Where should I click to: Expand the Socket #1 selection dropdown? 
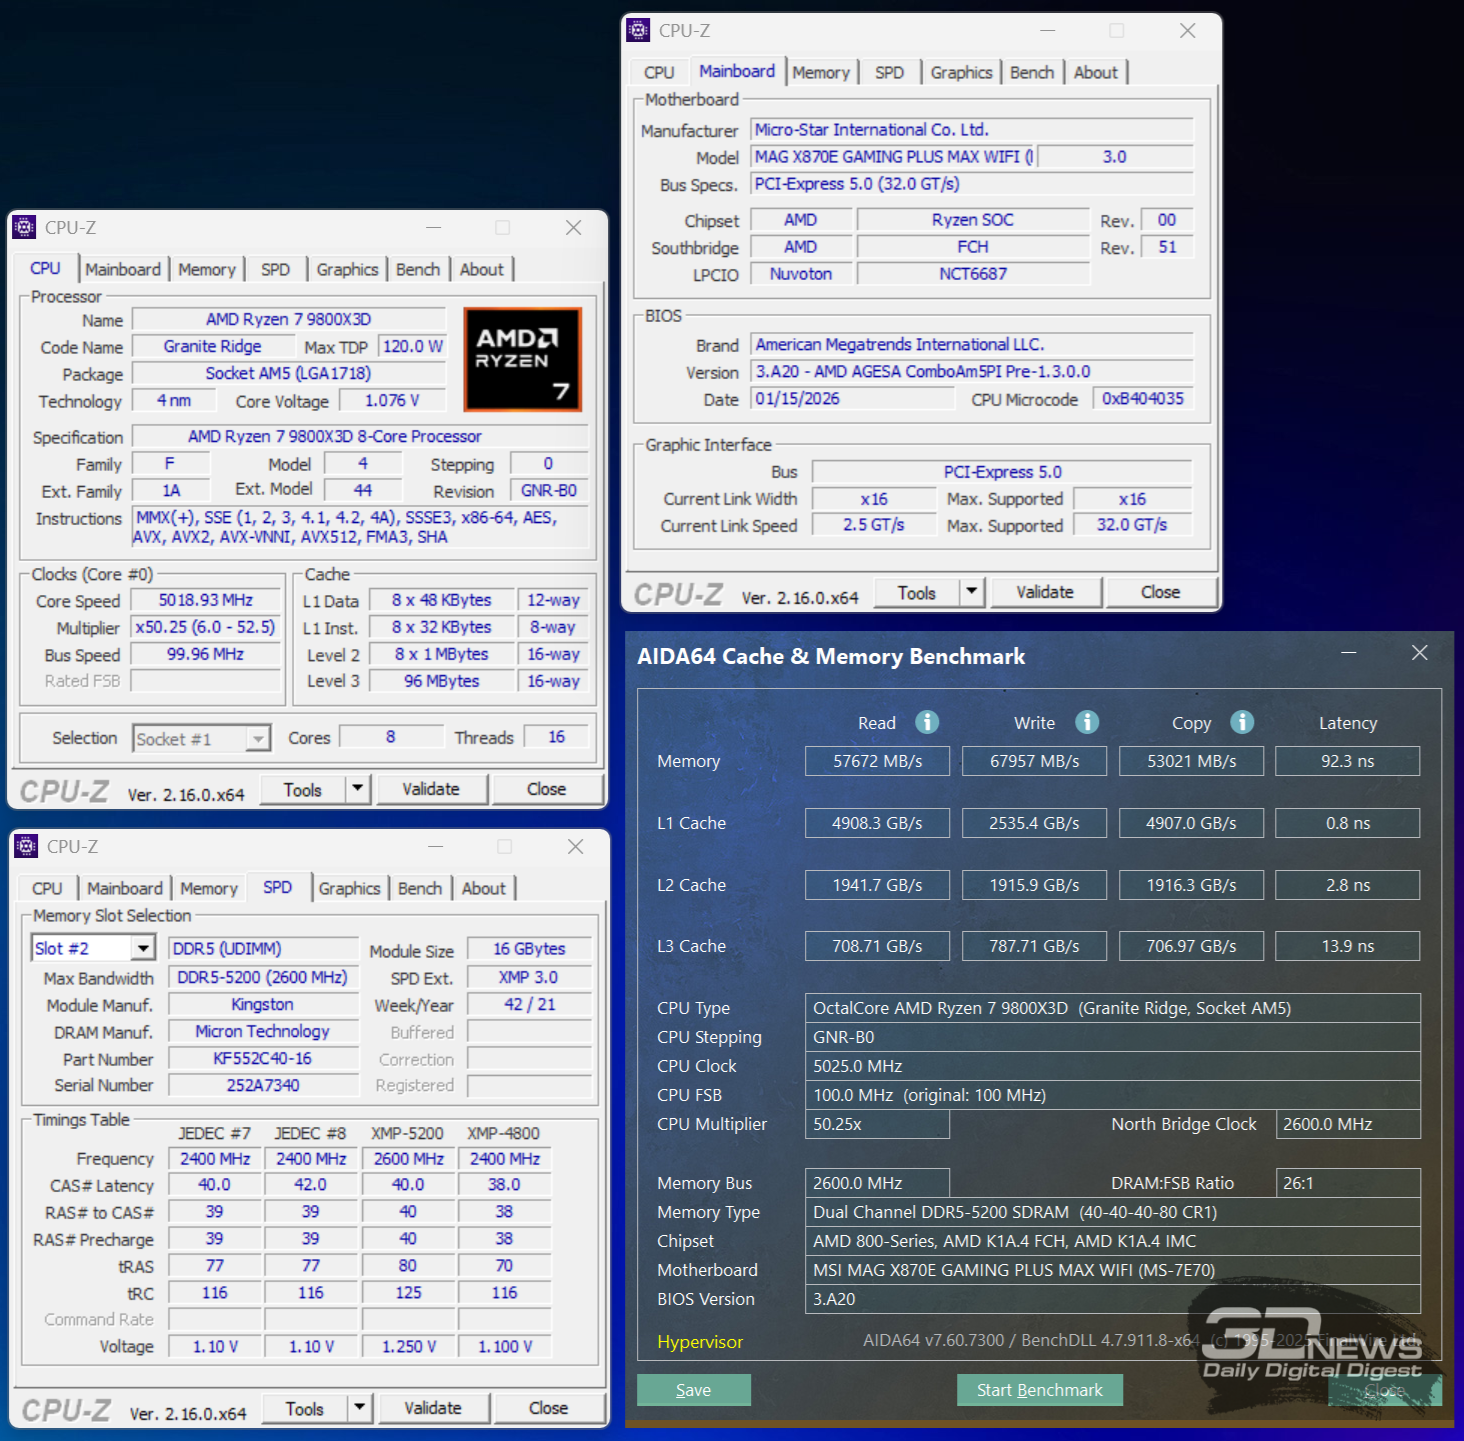[258, 739]
